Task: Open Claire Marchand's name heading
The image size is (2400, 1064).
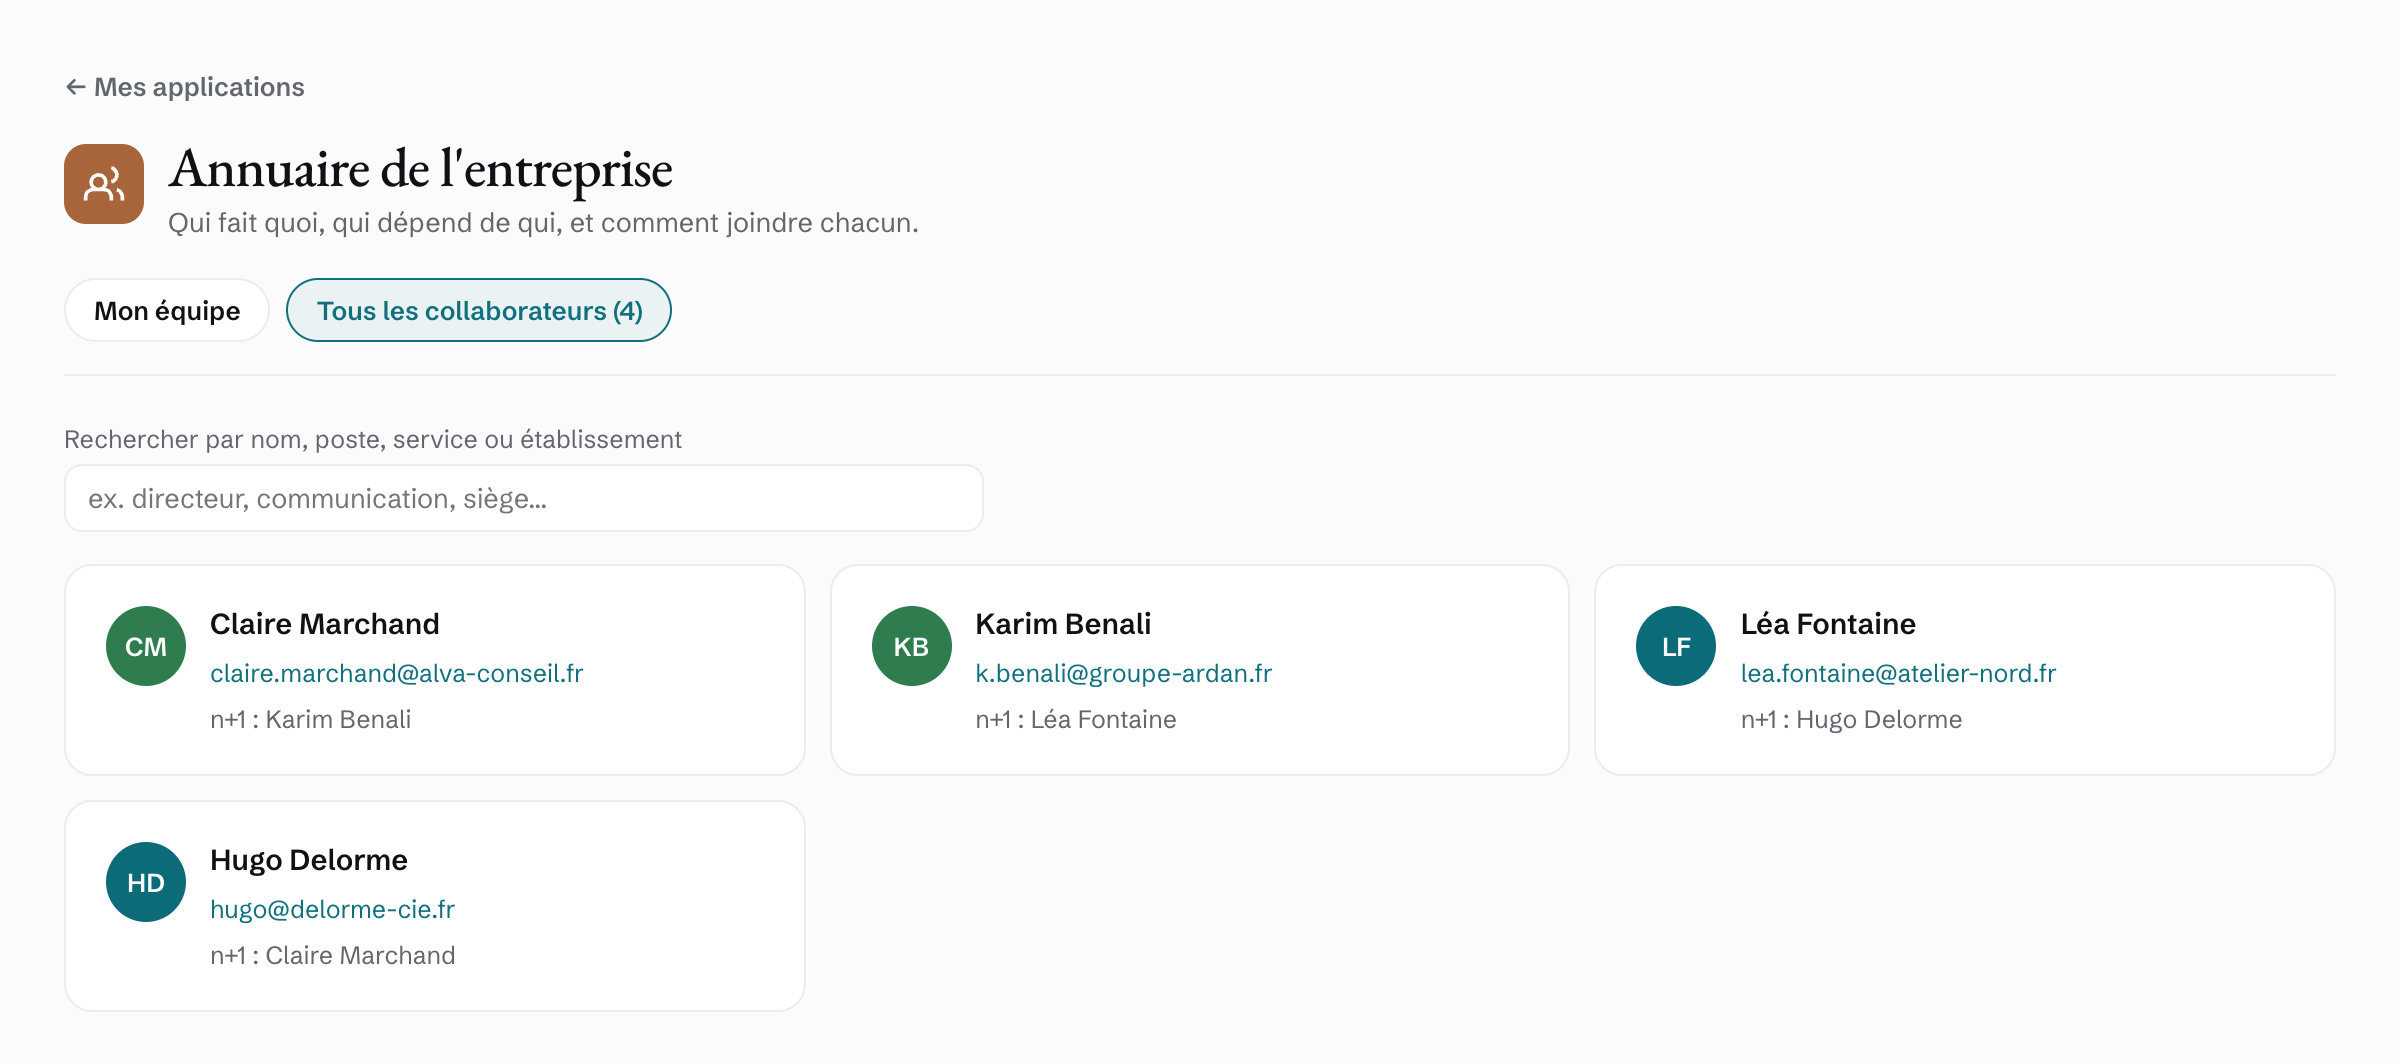Action: (325, 624)
